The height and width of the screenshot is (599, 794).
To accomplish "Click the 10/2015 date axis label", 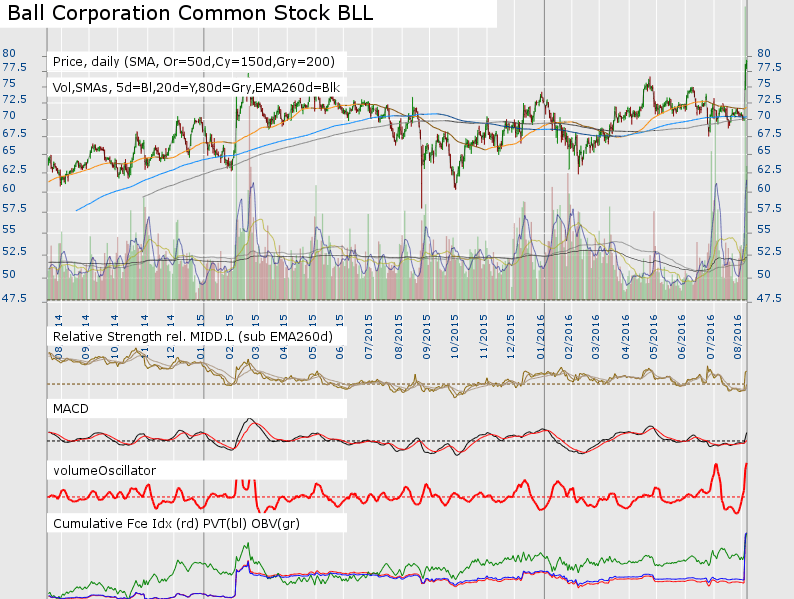I will click(454, 337).
